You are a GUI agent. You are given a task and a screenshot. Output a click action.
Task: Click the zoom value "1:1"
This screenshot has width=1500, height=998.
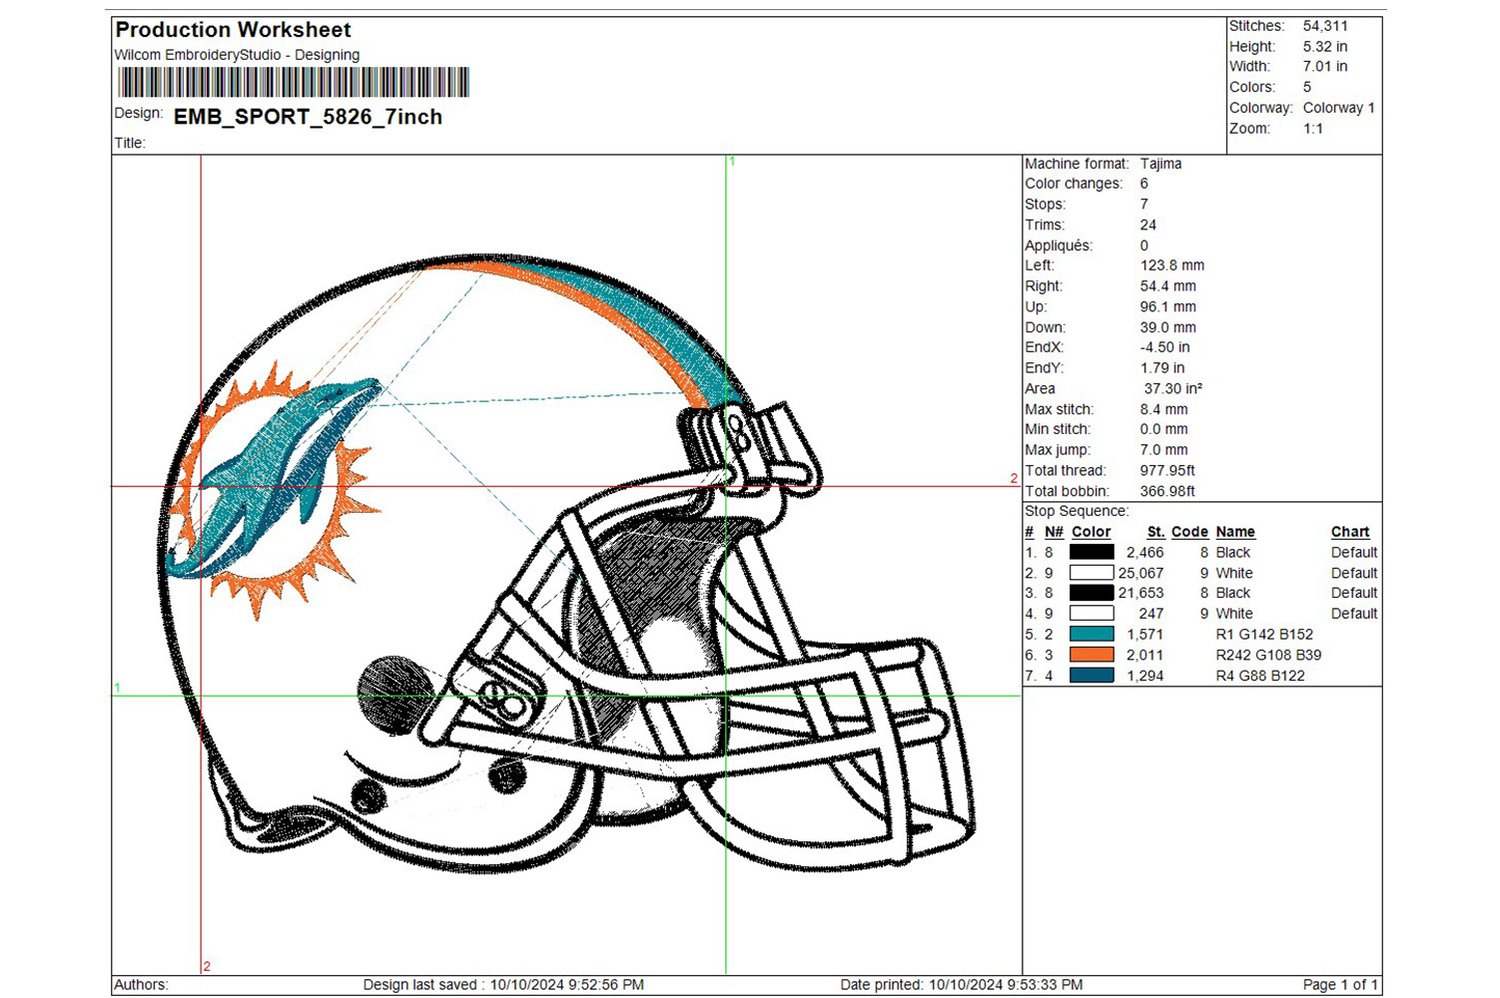pos(1313,129)
